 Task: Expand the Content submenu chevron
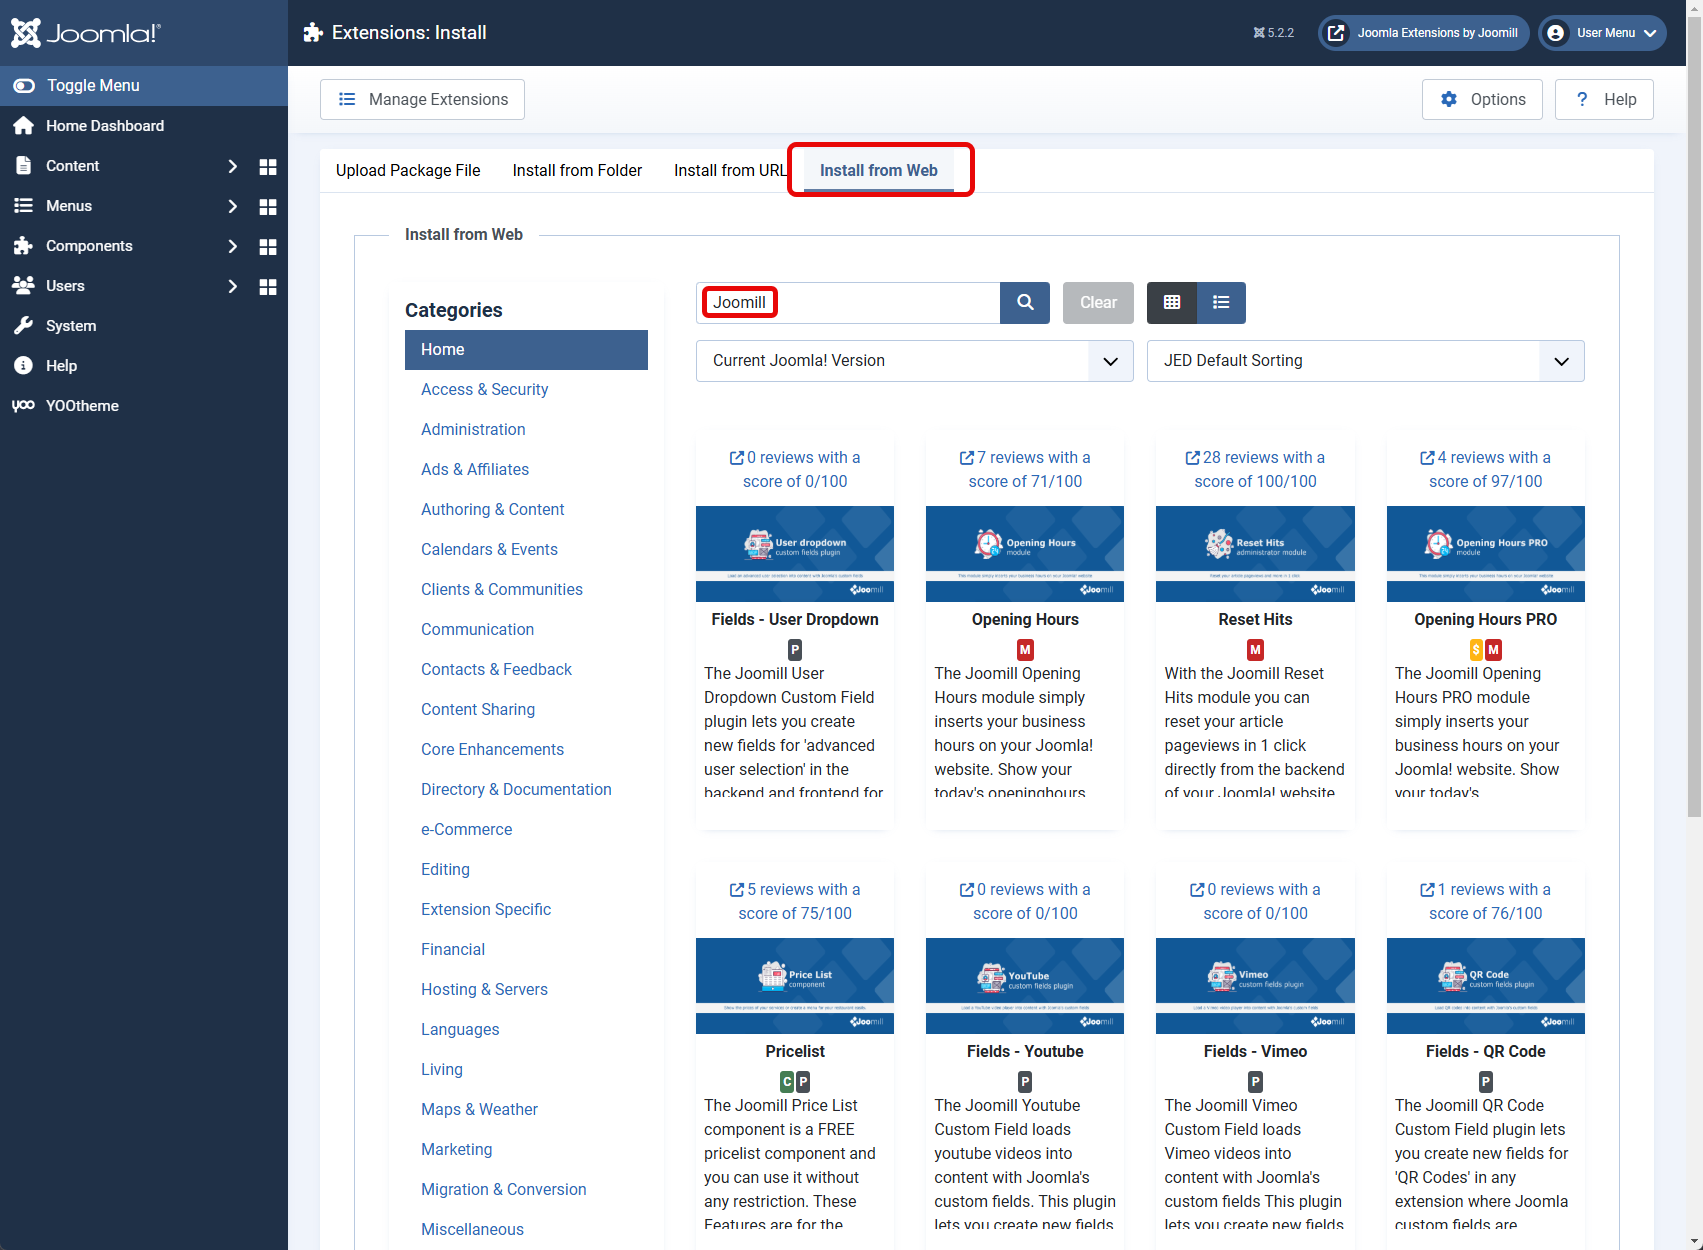tap(232, 167)
